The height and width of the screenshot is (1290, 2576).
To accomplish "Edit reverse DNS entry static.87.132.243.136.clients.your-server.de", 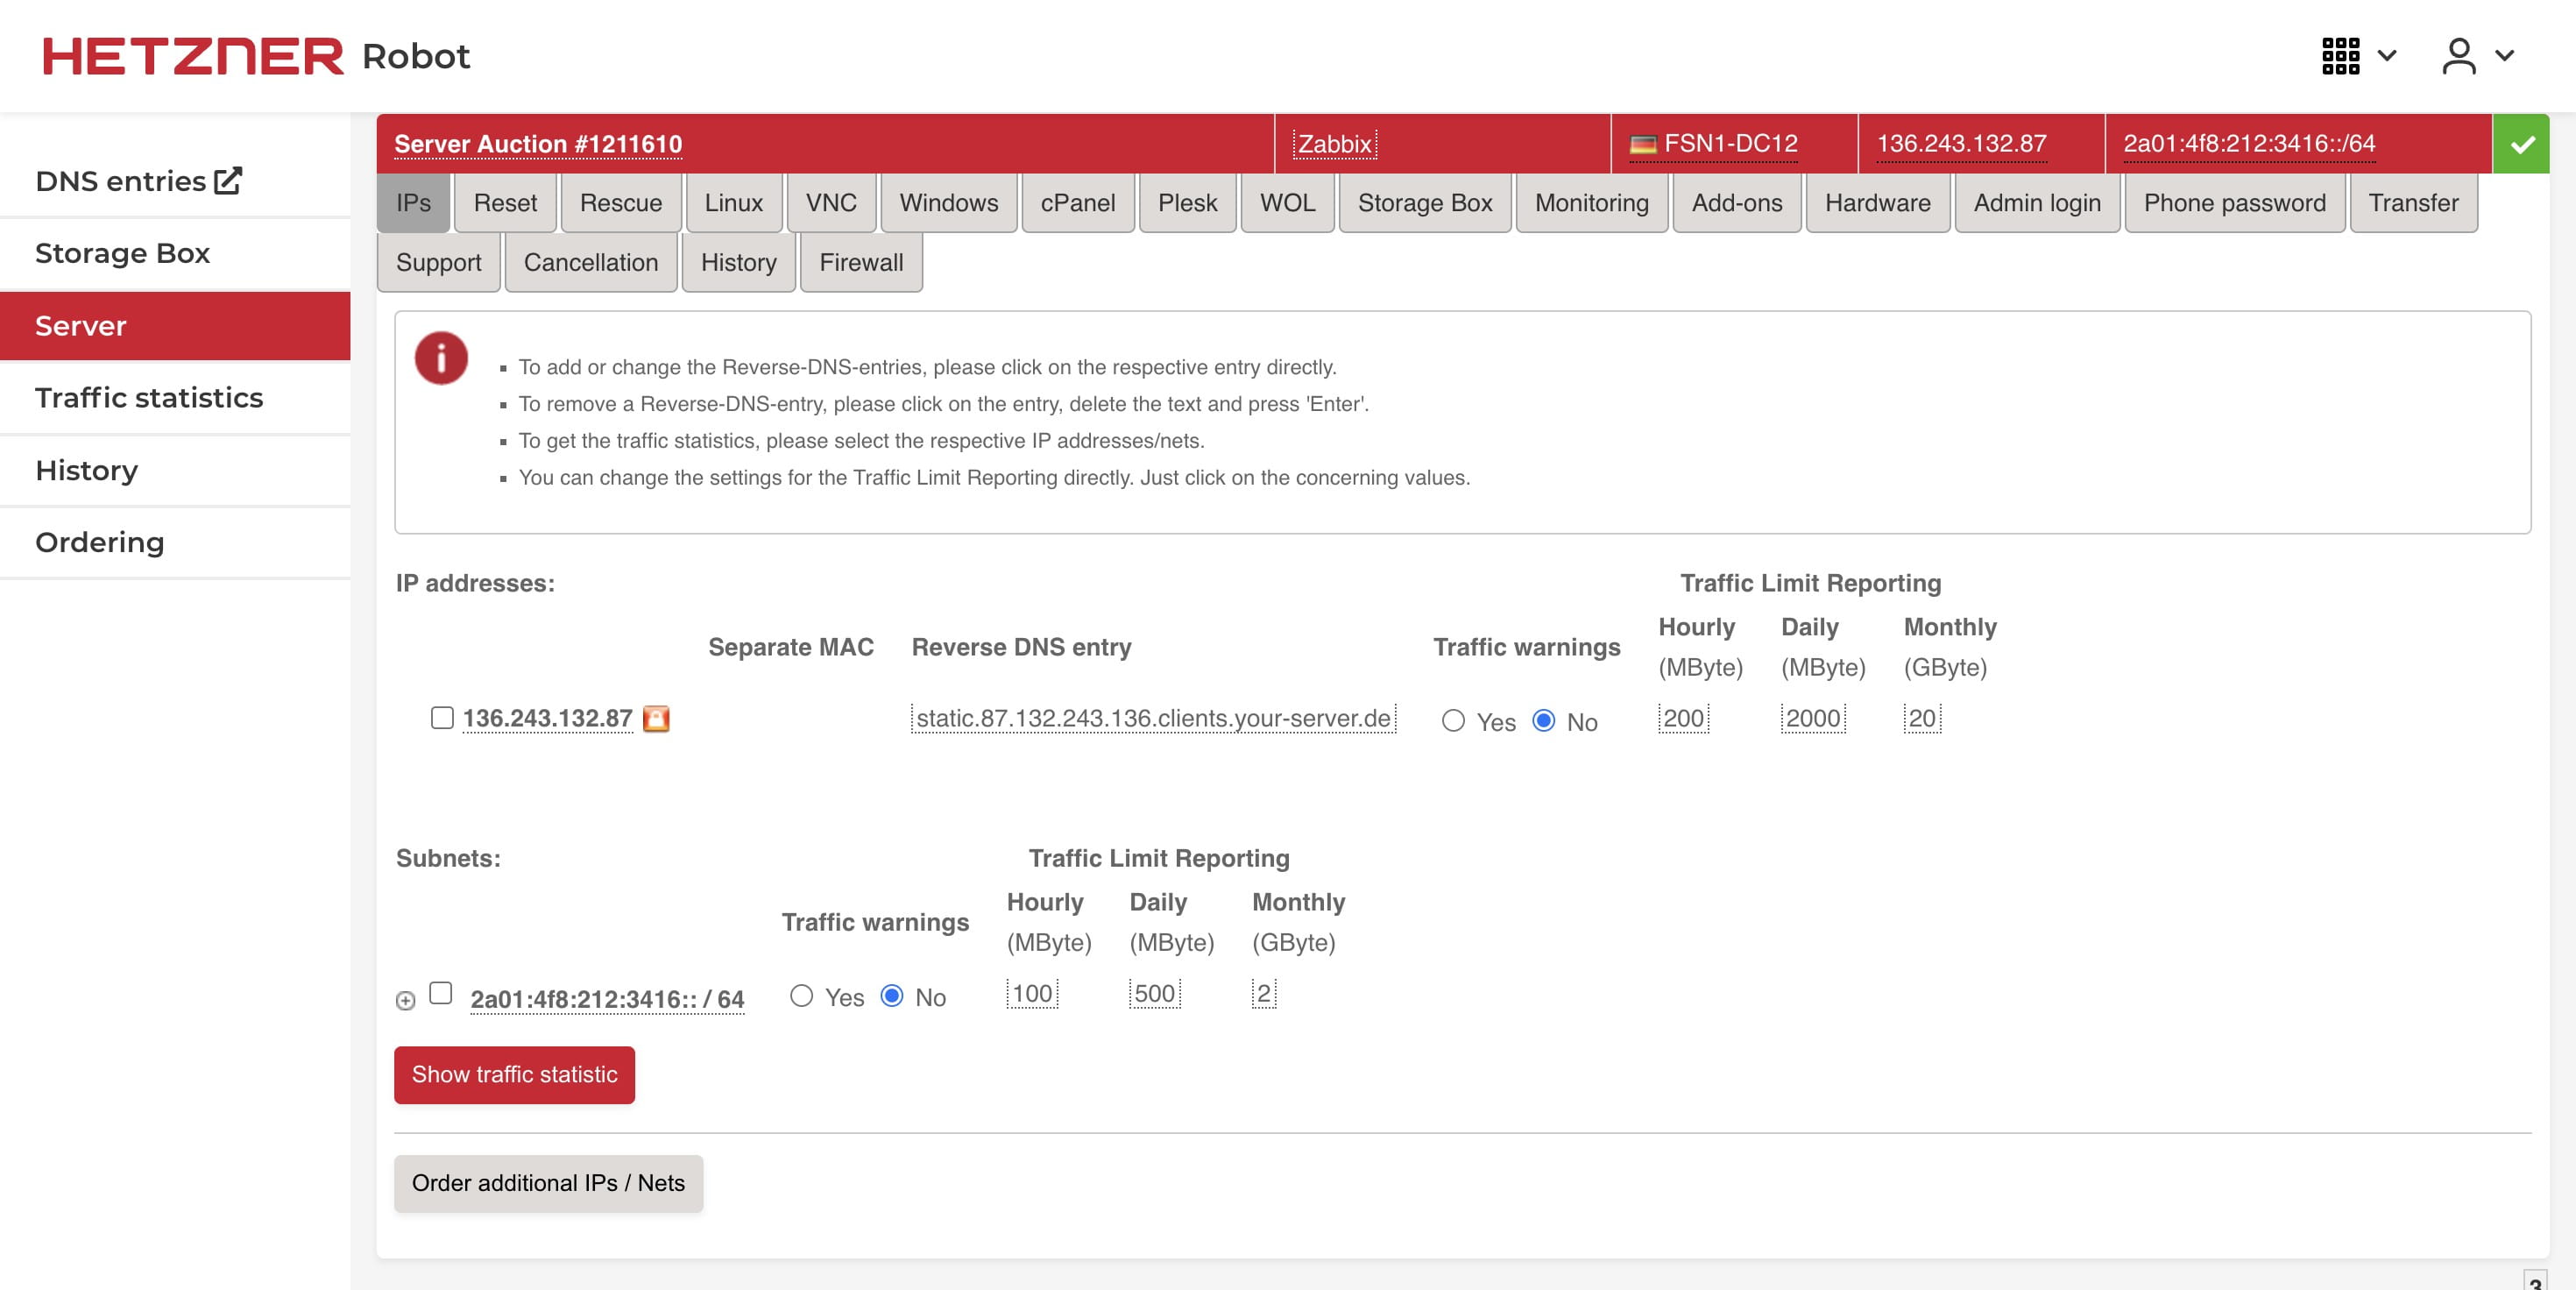I will pos(1153,719).
